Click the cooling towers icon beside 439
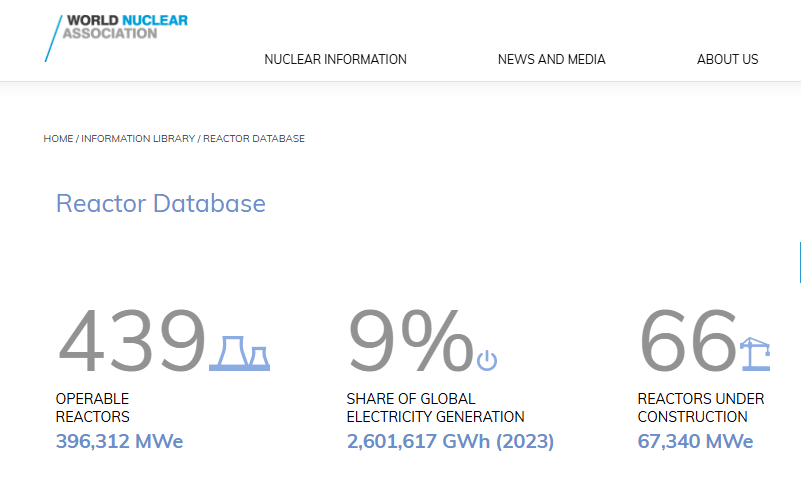The height and width of the screenshot is (500, 801). (240, 353)
